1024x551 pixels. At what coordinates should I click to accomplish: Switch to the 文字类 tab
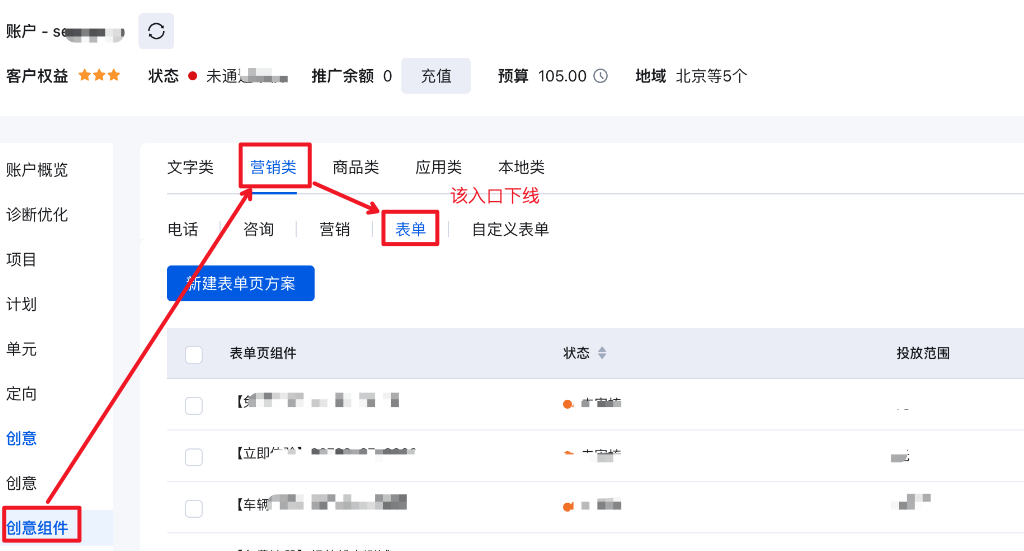pos(190,167)
